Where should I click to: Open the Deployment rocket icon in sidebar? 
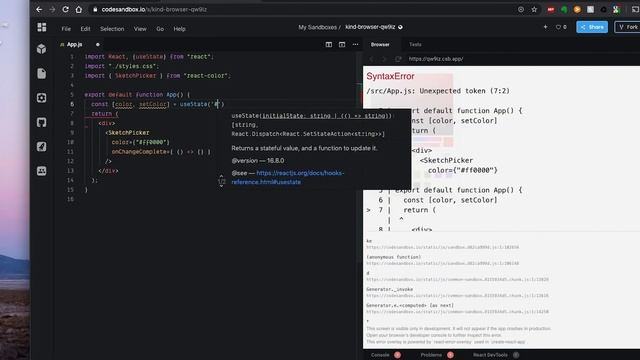[42, 147]
